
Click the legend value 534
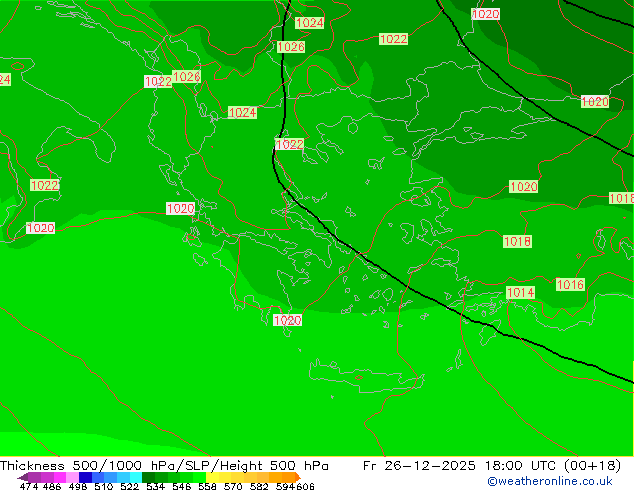(x=156, y=486)
